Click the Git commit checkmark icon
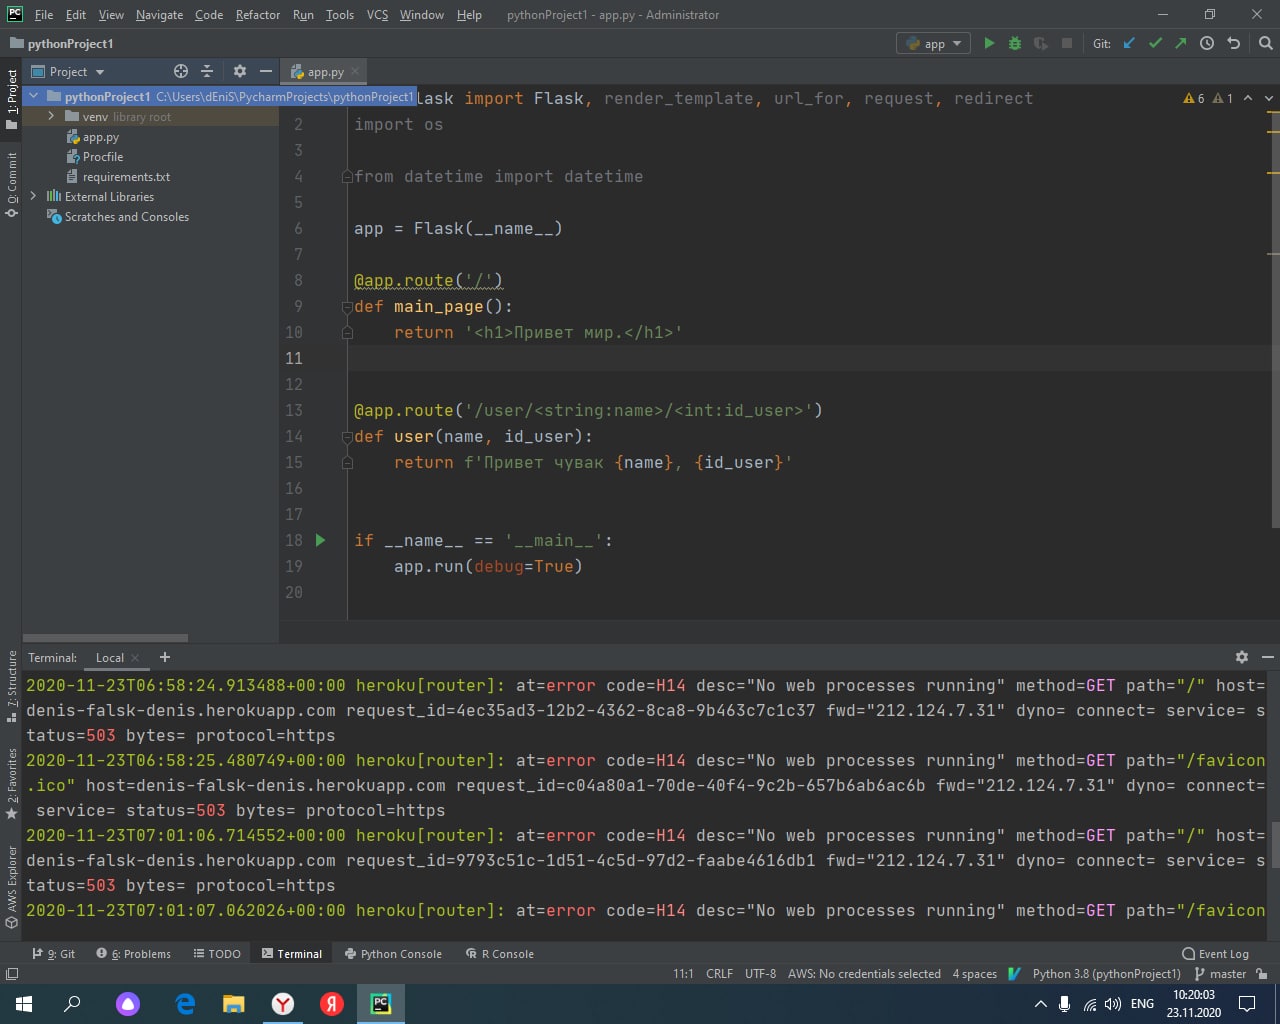 coord(1155,43)
